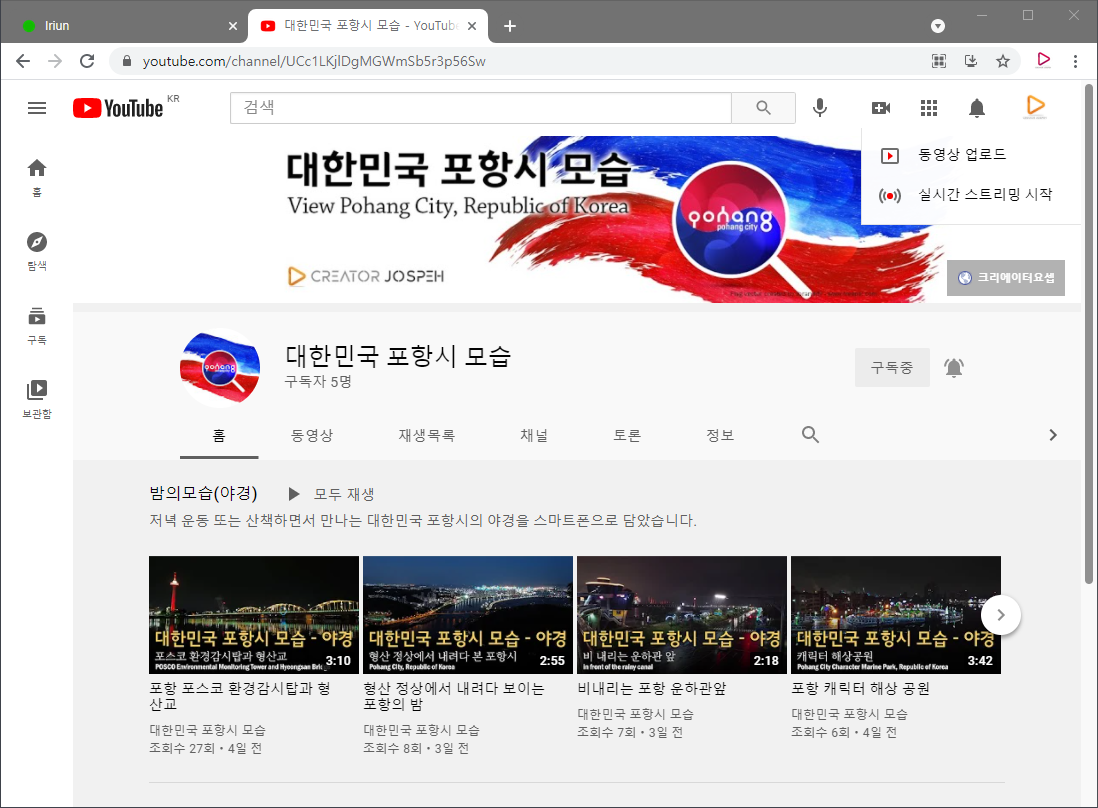Switch to the 재생목록 tab
This screenshot has width=1098, height=808.
[426, 436]
